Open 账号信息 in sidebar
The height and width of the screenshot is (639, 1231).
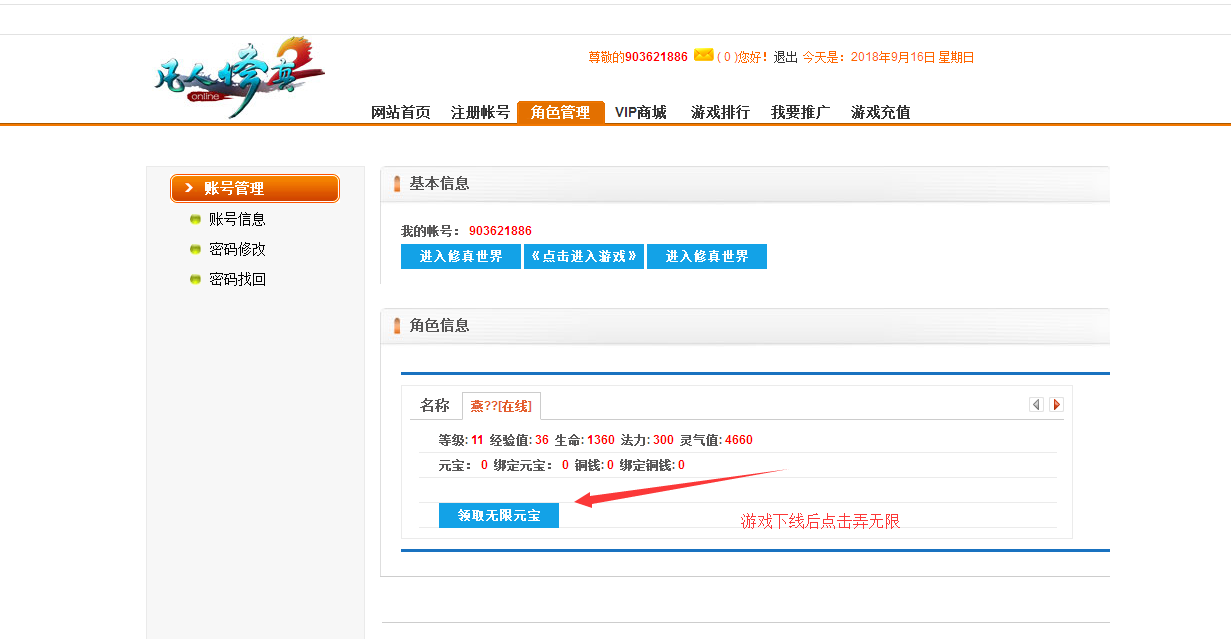coord(237,219)
